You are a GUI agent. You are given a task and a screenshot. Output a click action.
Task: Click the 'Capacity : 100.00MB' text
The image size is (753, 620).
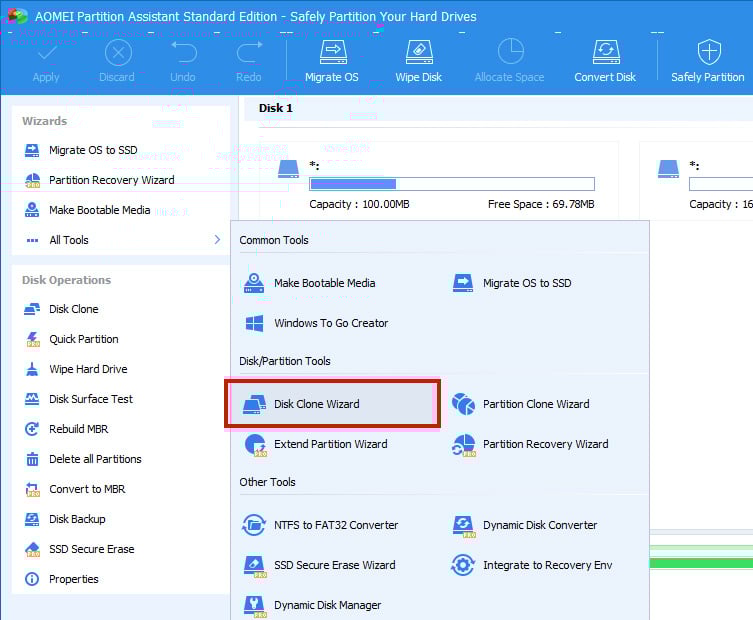[359, 204]
